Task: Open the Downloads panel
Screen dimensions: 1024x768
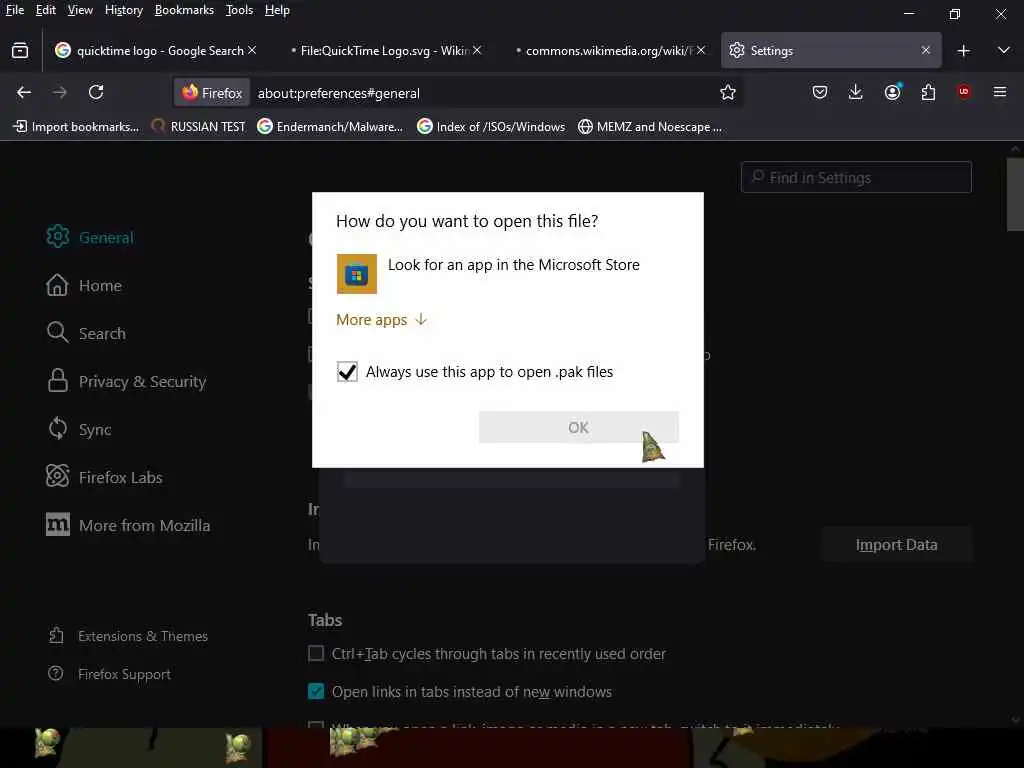Action: click(856, 93)
